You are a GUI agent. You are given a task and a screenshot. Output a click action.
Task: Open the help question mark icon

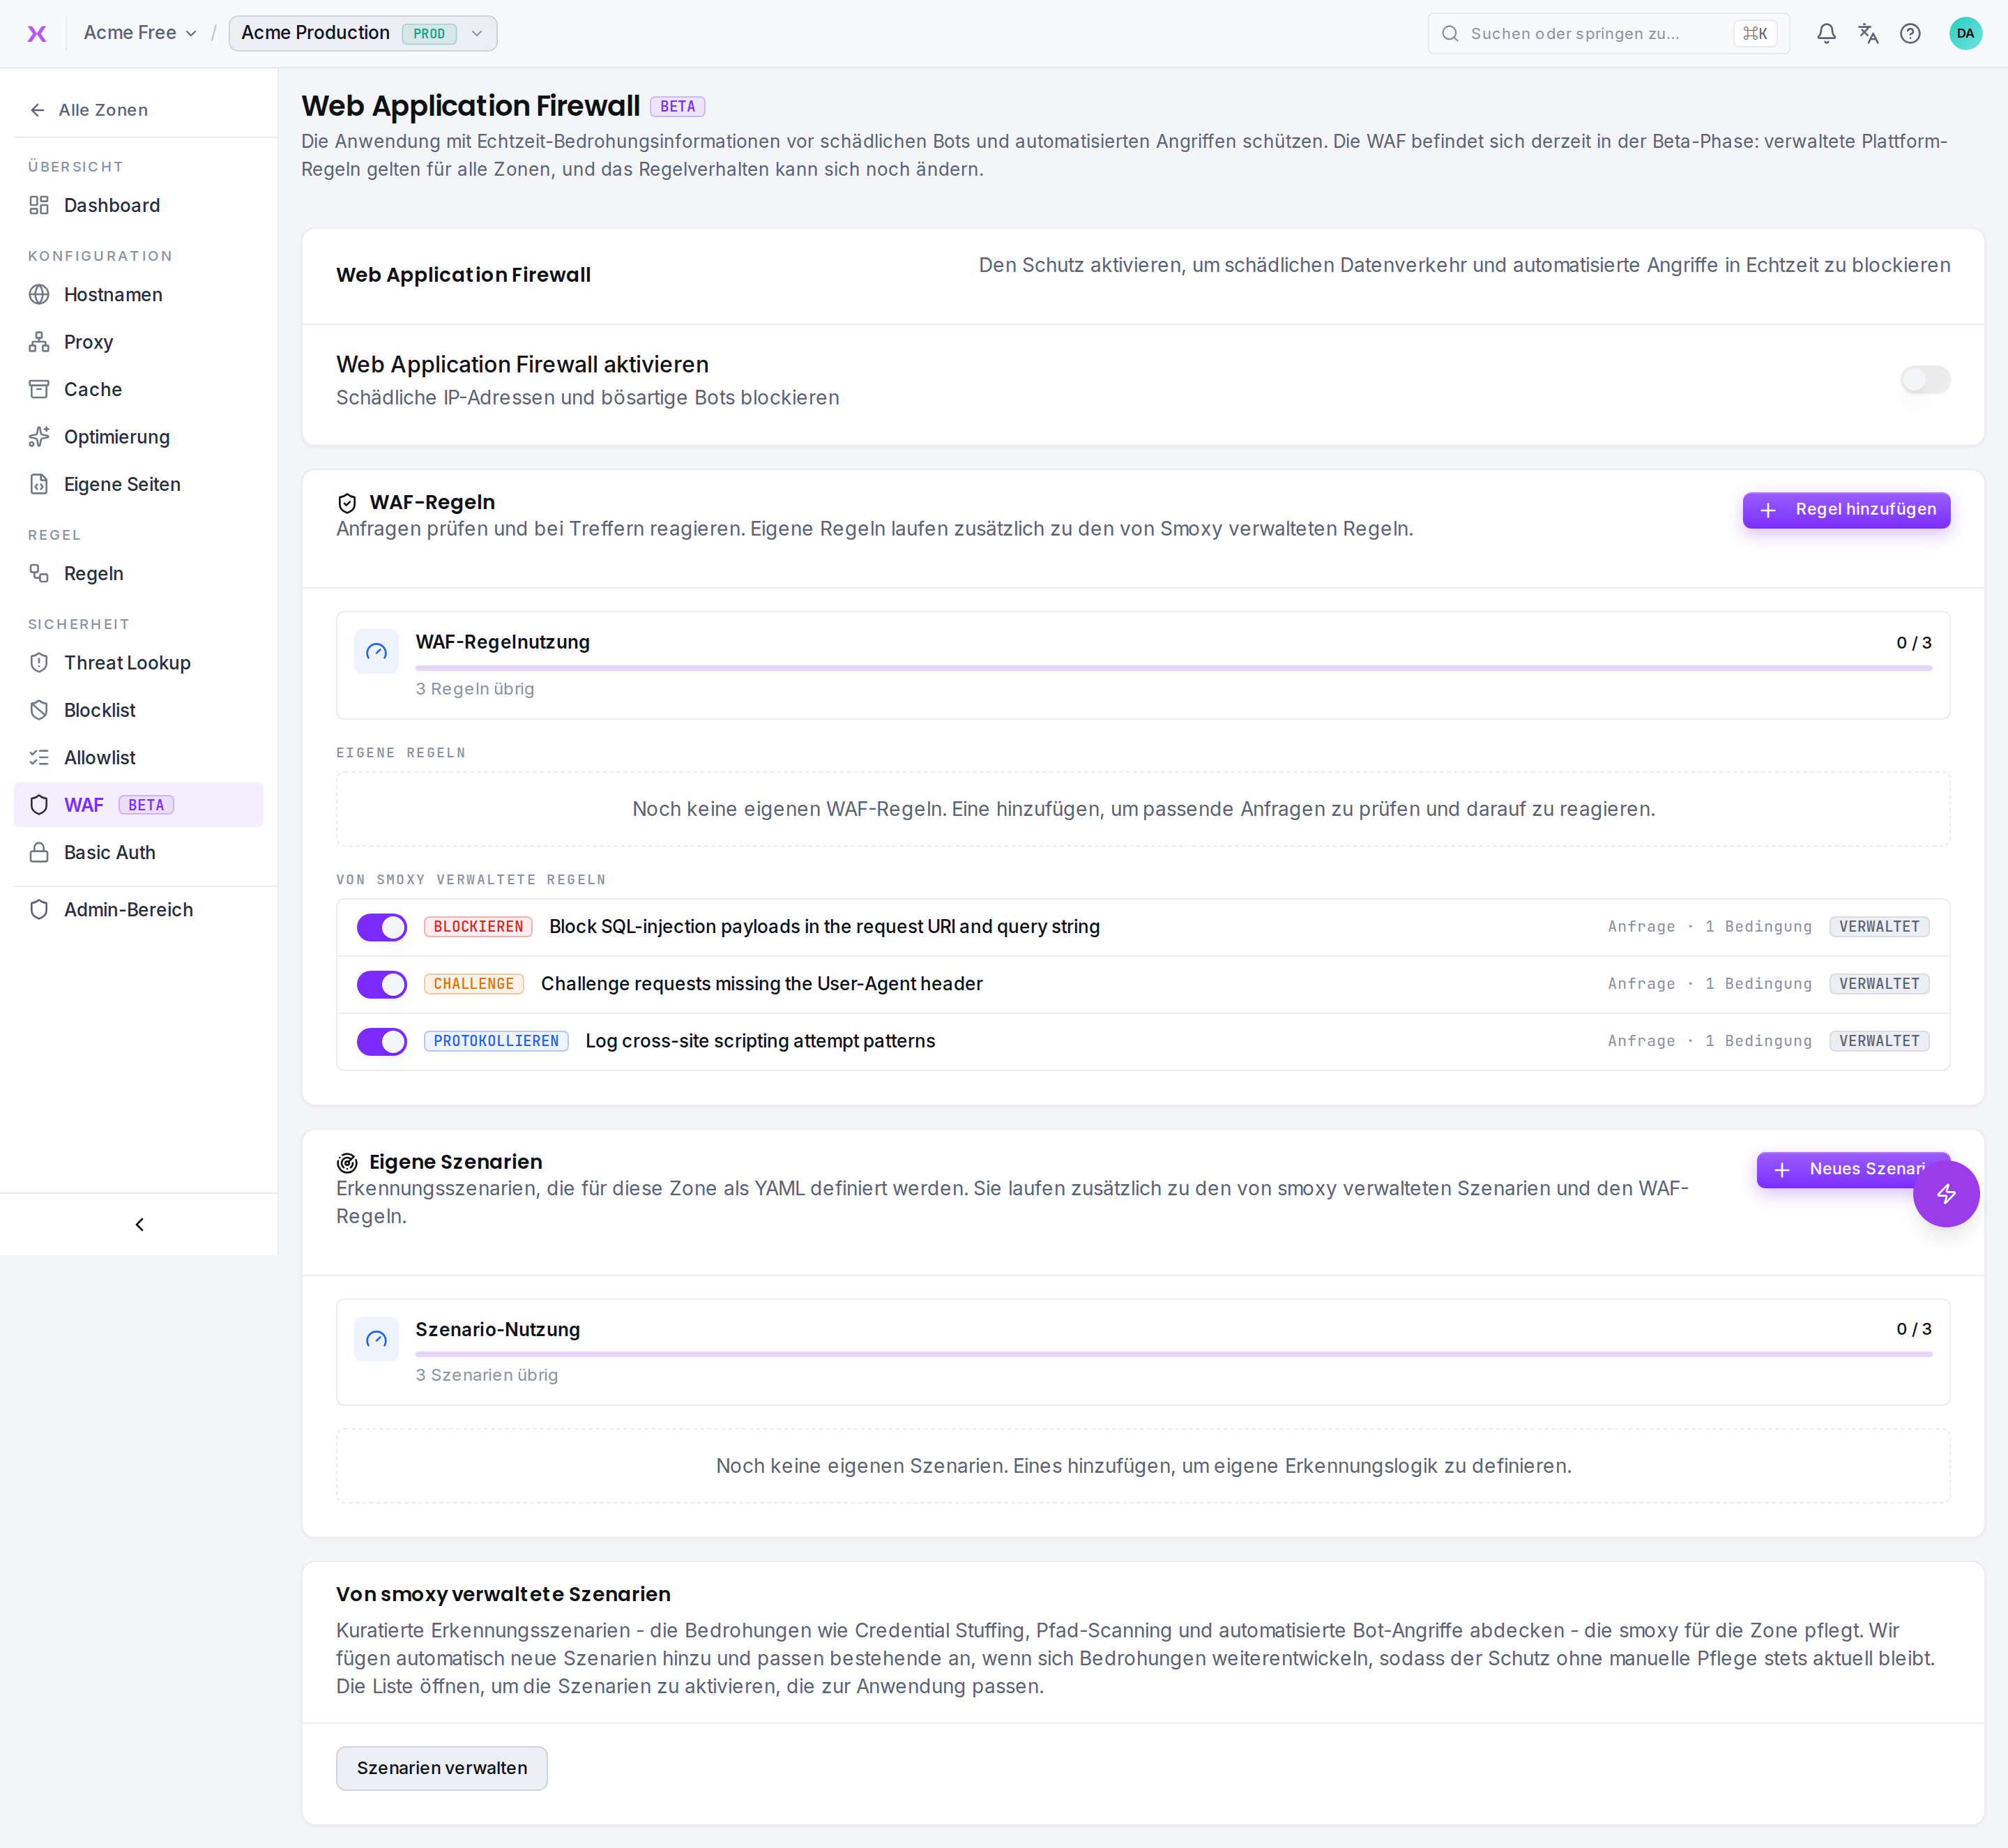tap(1910, 34)
